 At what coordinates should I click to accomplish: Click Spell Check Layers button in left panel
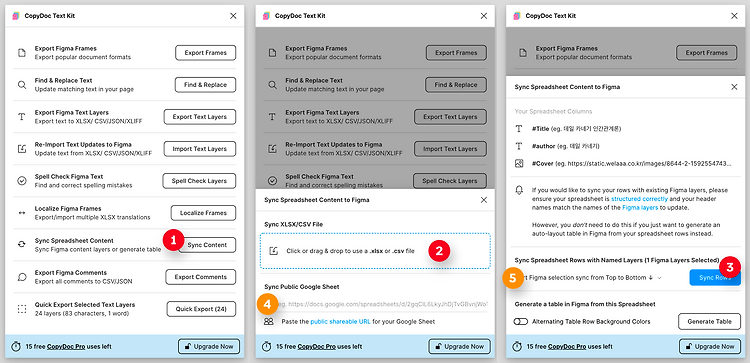(198, 181)
